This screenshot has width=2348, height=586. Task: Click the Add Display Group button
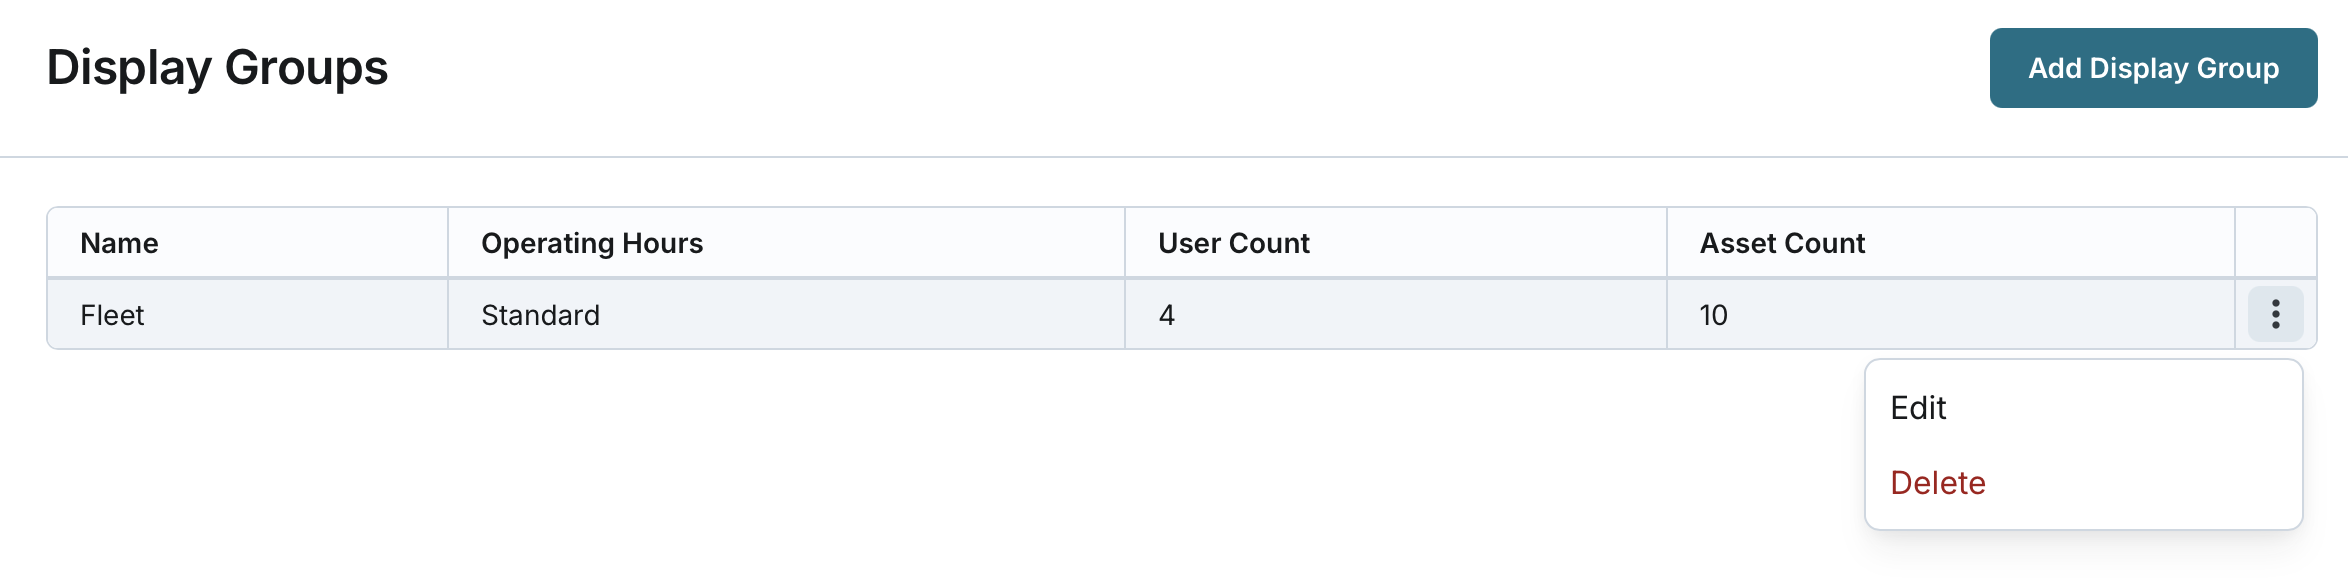tap(2153, 68)
